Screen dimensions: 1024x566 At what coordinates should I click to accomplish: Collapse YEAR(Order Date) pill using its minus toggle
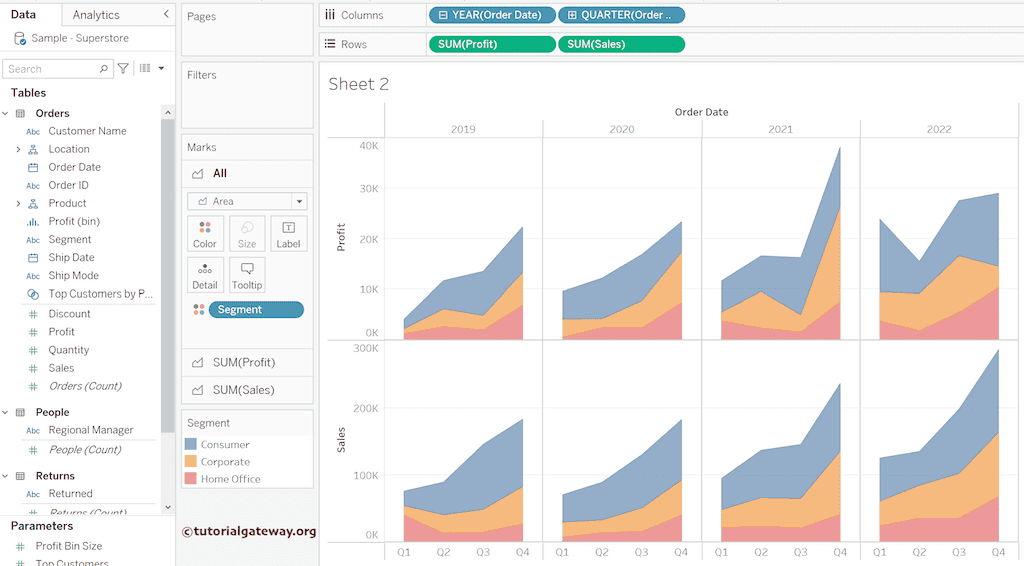pos(442,15)
